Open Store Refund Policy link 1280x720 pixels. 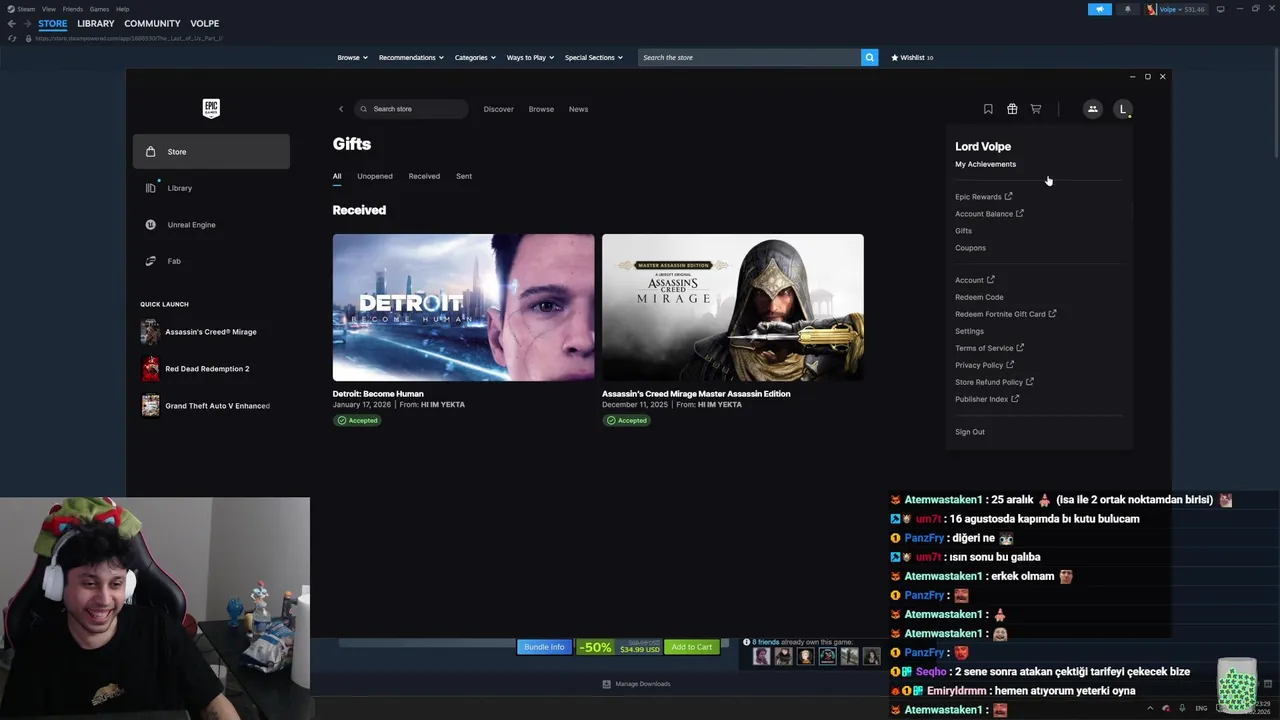(x=994, y=382)
